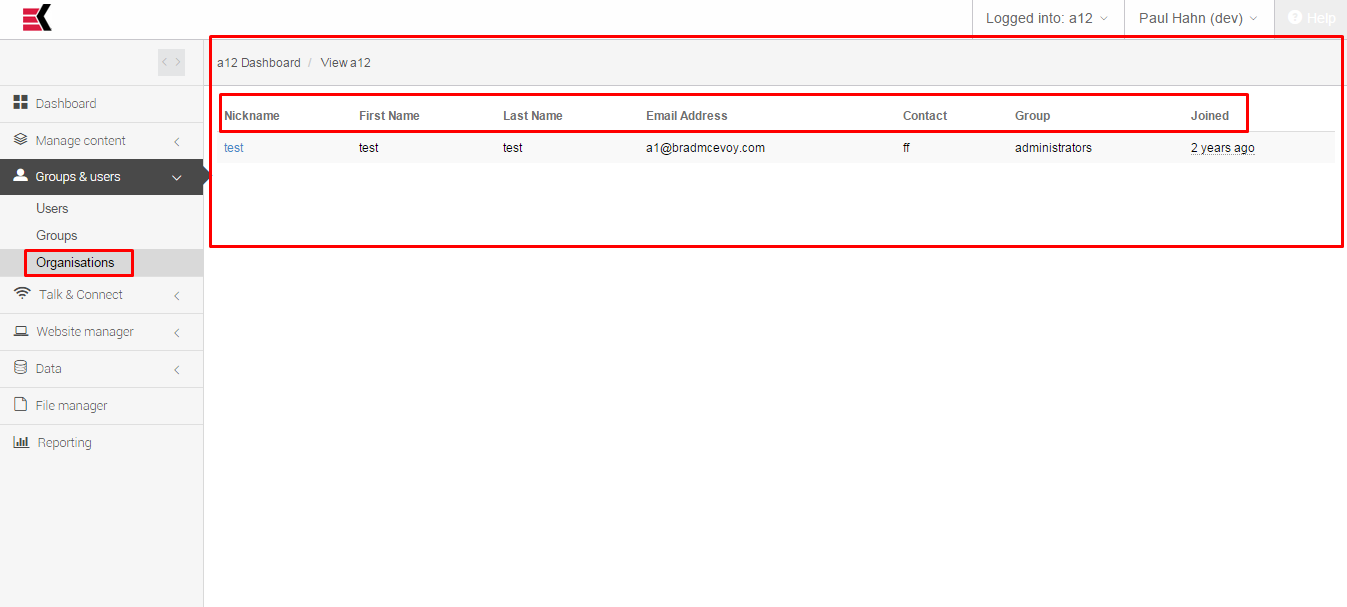Click the administrators group cell
The image size is (1347, 607).
click(1053, 147)
